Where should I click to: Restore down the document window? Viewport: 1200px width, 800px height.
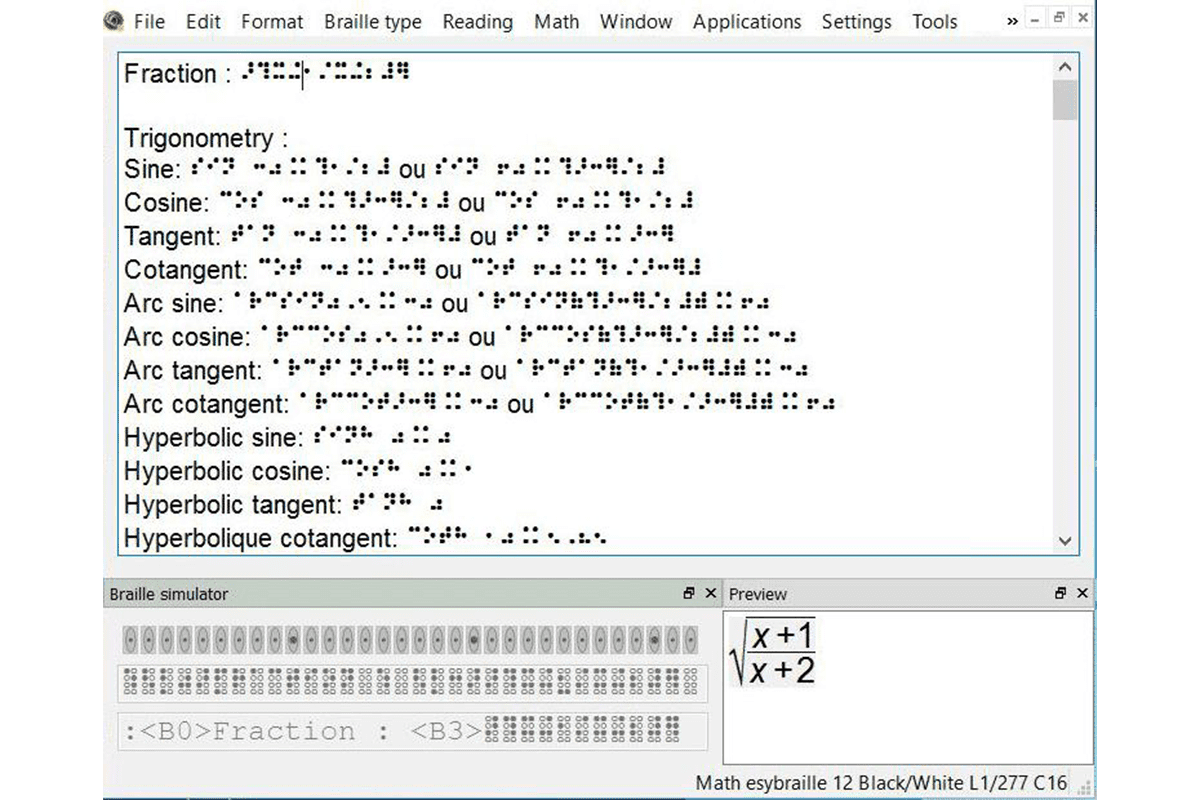(1059, 20)
